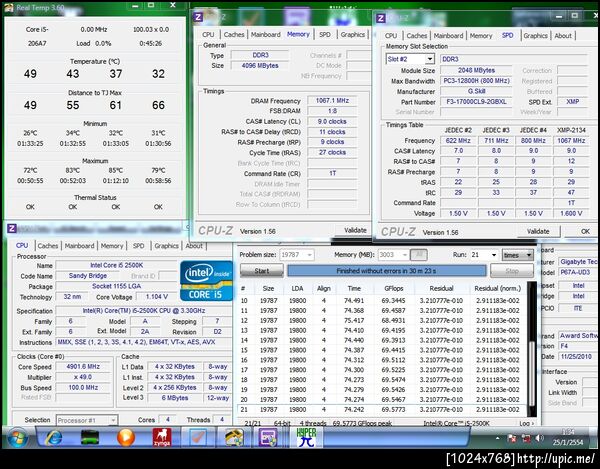The image size is (600, 469).
Task: Open Mainboard tab in right CPU-Z window
Action: coord(448,36)
